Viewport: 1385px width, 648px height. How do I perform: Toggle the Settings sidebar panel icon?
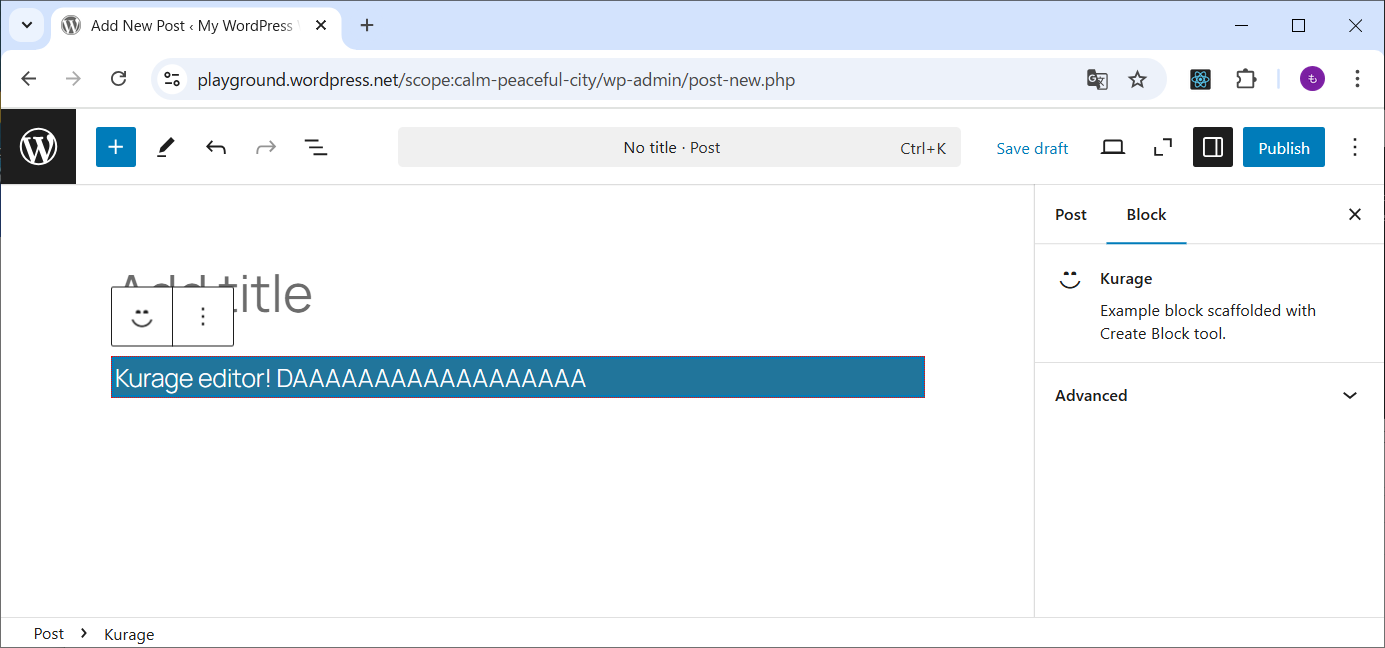coord(1213,147)
